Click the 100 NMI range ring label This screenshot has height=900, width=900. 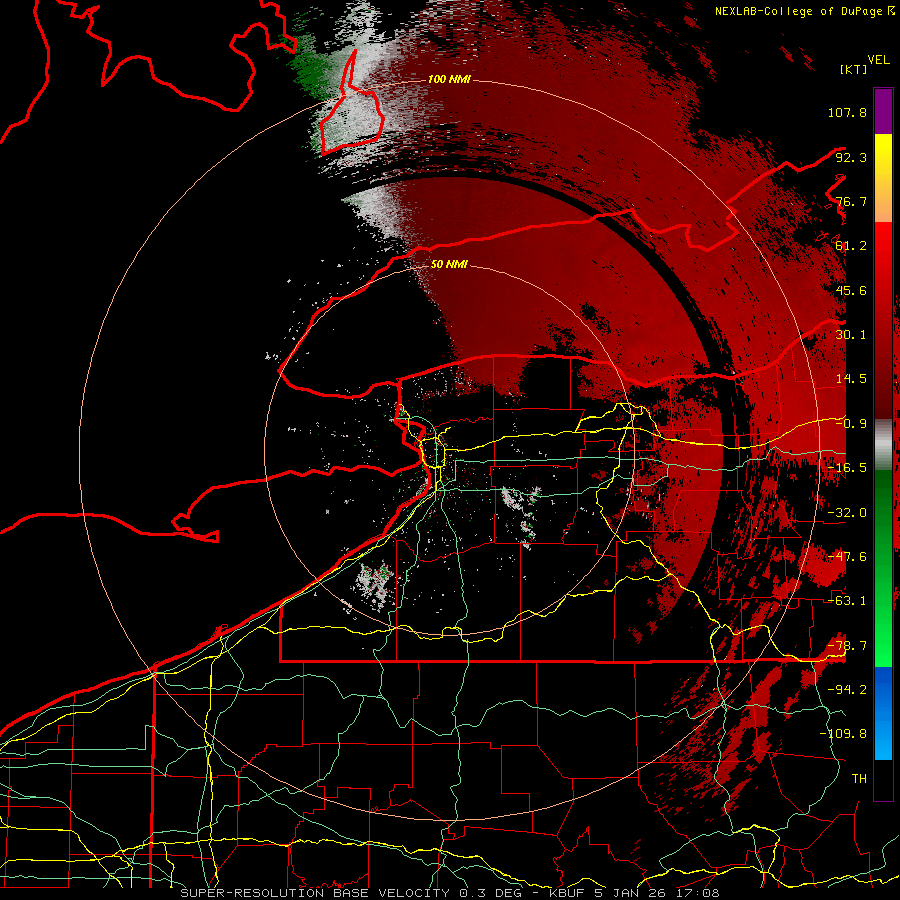tap(449, 79)
